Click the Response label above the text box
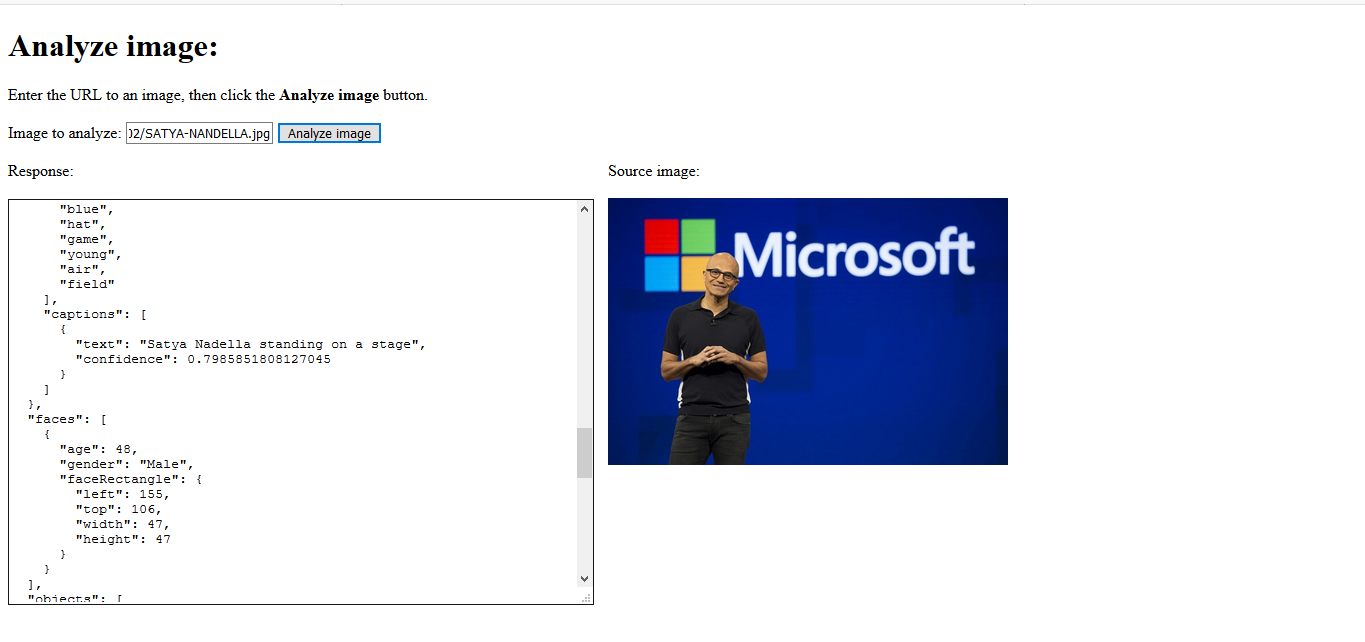The height and width of the screenshot is (642, 1365). tap(40, 170)
